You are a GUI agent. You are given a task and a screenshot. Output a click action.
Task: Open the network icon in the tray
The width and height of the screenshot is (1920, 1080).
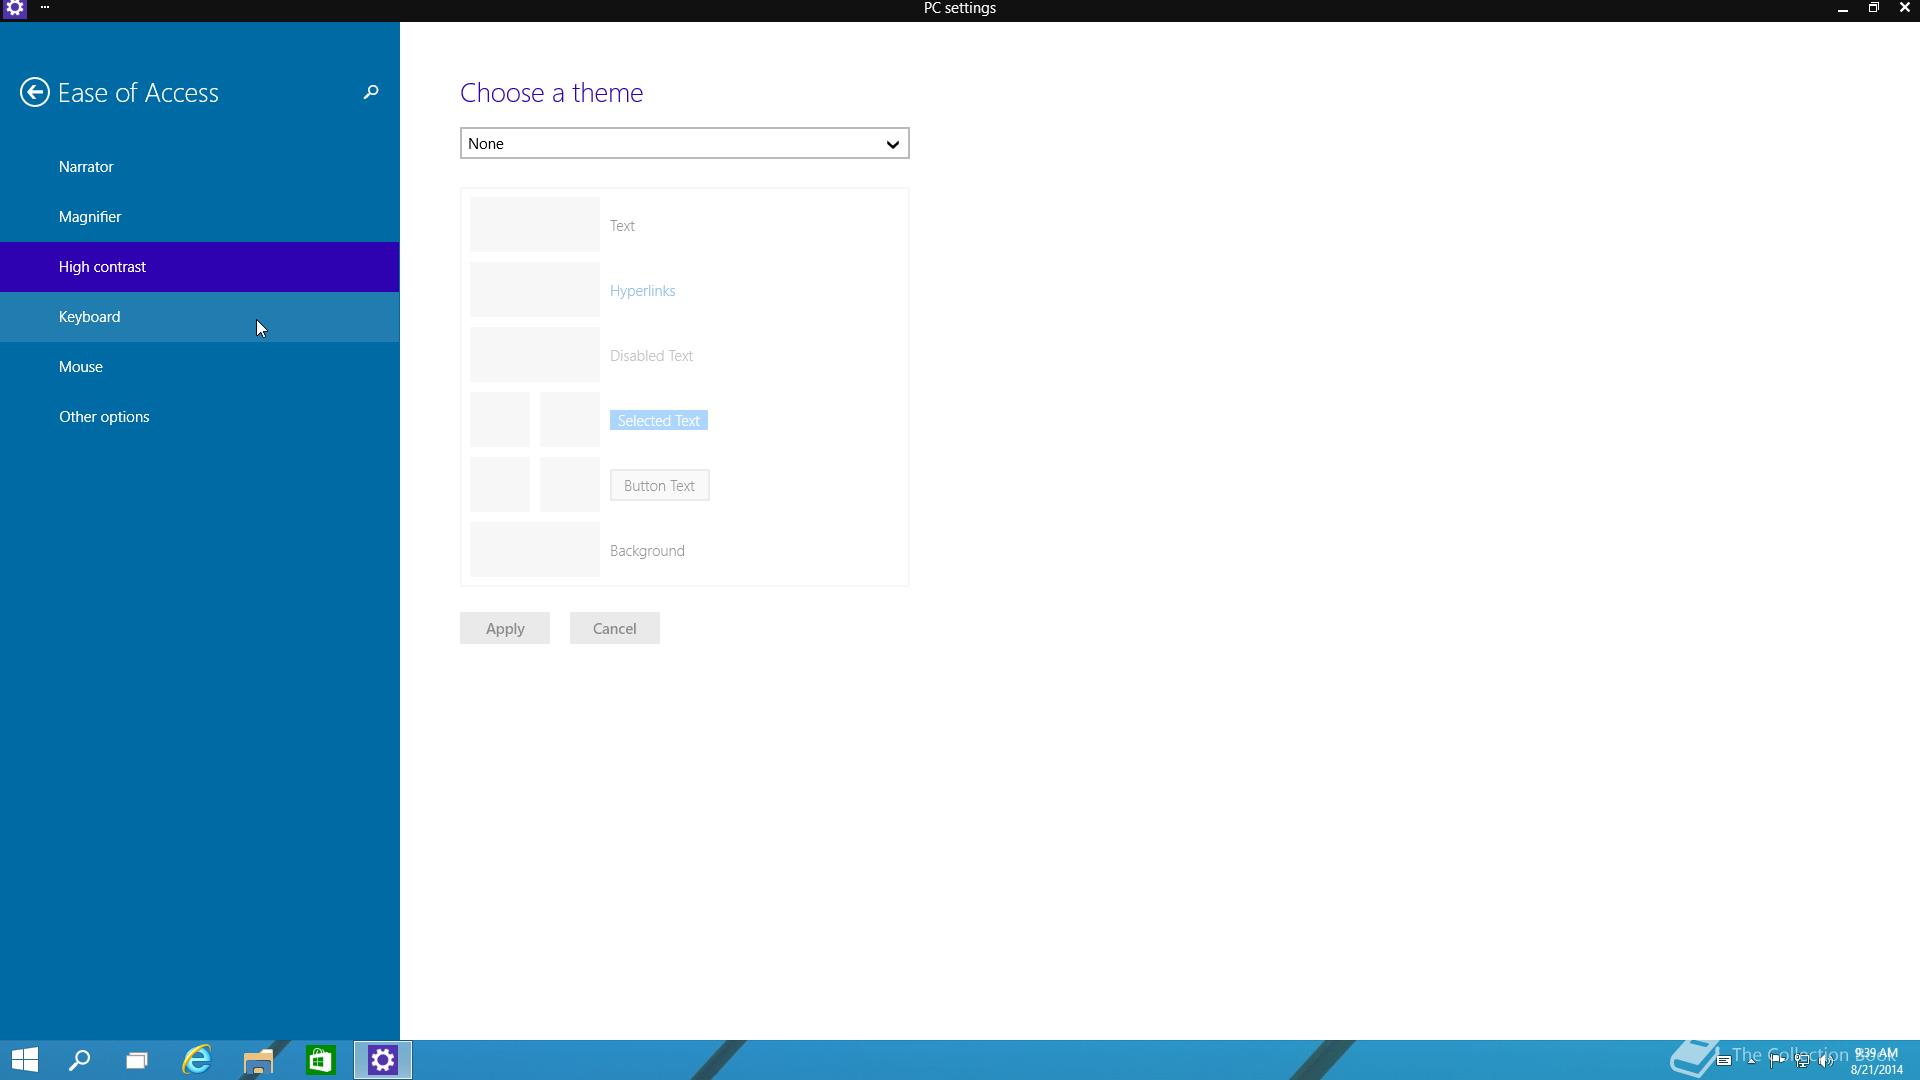pos(1803,1060)
